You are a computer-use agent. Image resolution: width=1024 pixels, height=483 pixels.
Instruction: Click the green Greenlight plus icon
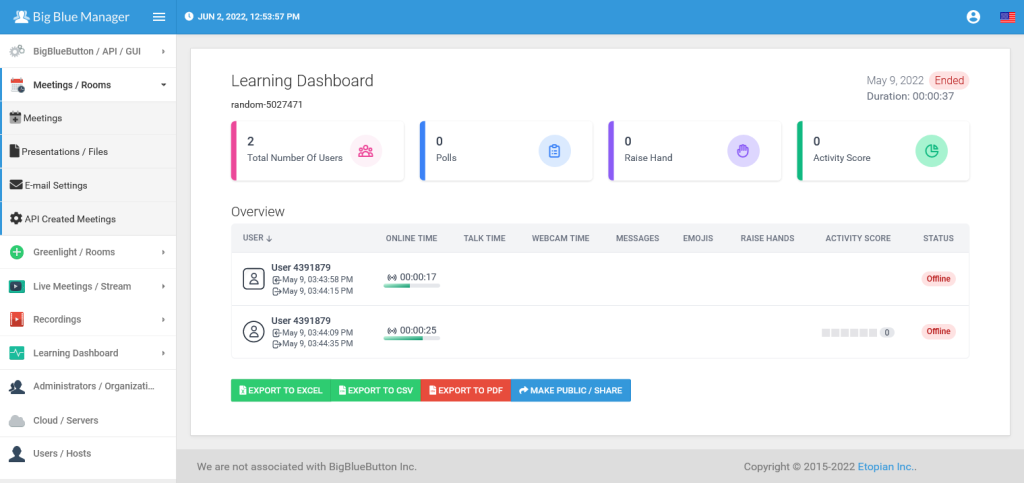[x=18, y=253]
